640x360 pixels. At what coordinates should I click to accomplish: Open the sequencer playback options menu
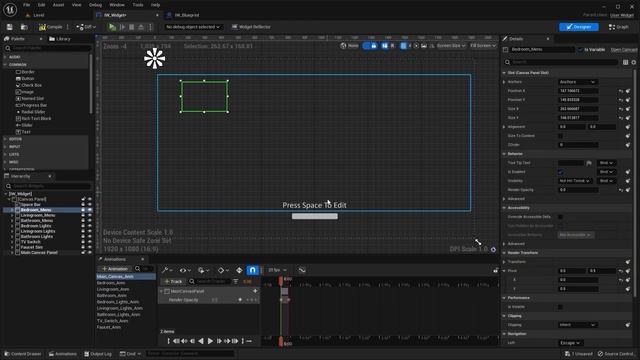click(x=203, y=270)
